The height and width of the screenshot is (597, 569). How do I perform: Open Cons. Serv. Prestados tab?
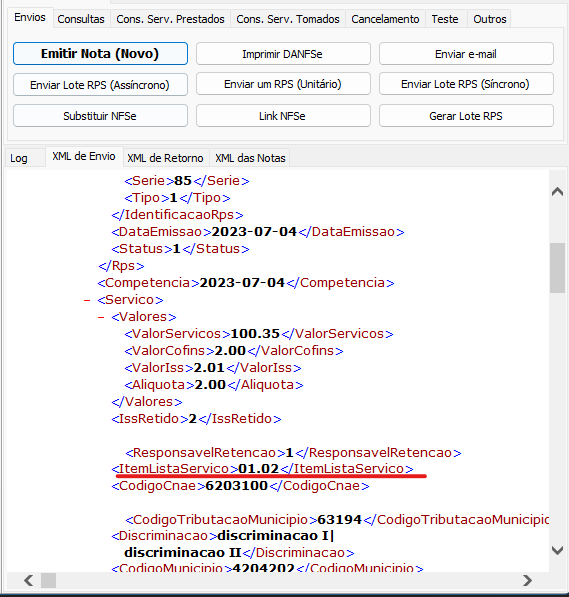[x=170, y=19]
